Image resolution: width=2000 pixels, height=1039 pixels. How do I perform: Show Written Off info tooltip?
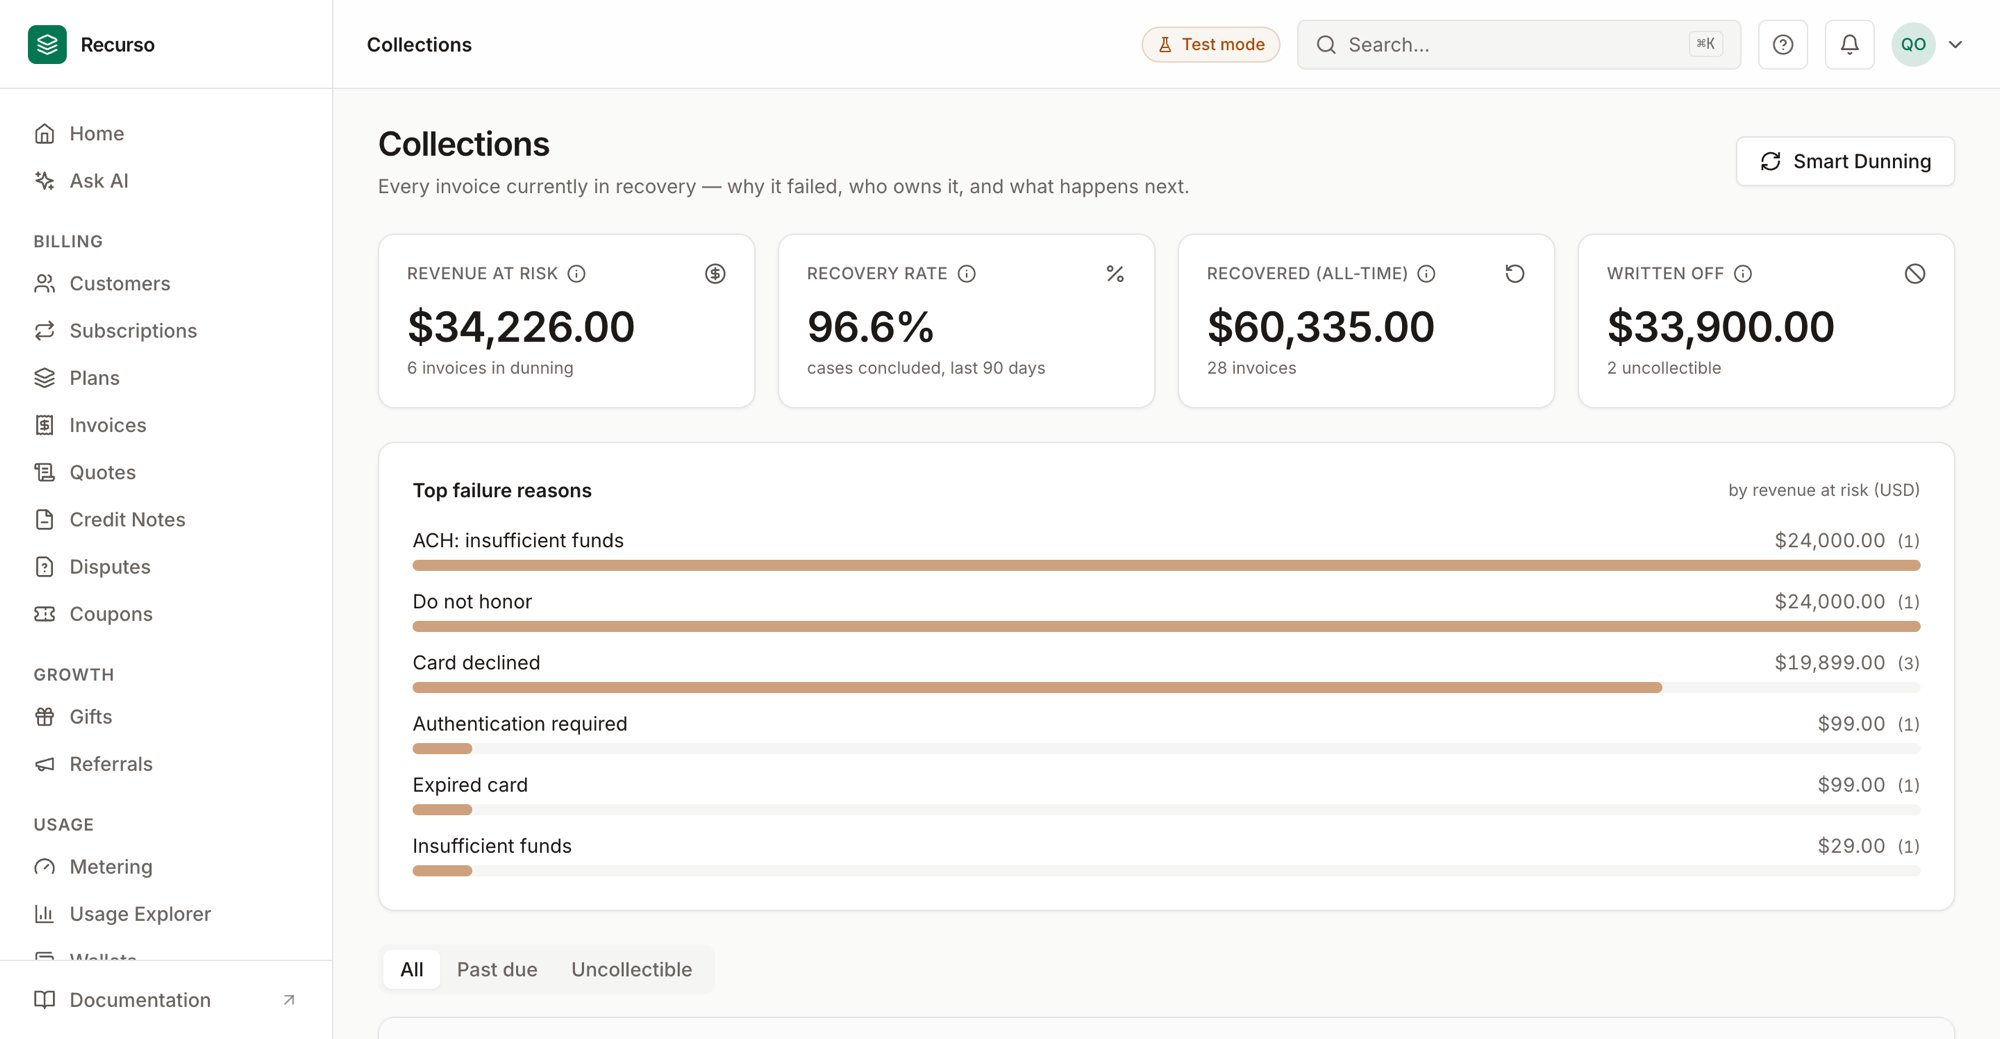pyautogui.click(x=1742, y=273)
